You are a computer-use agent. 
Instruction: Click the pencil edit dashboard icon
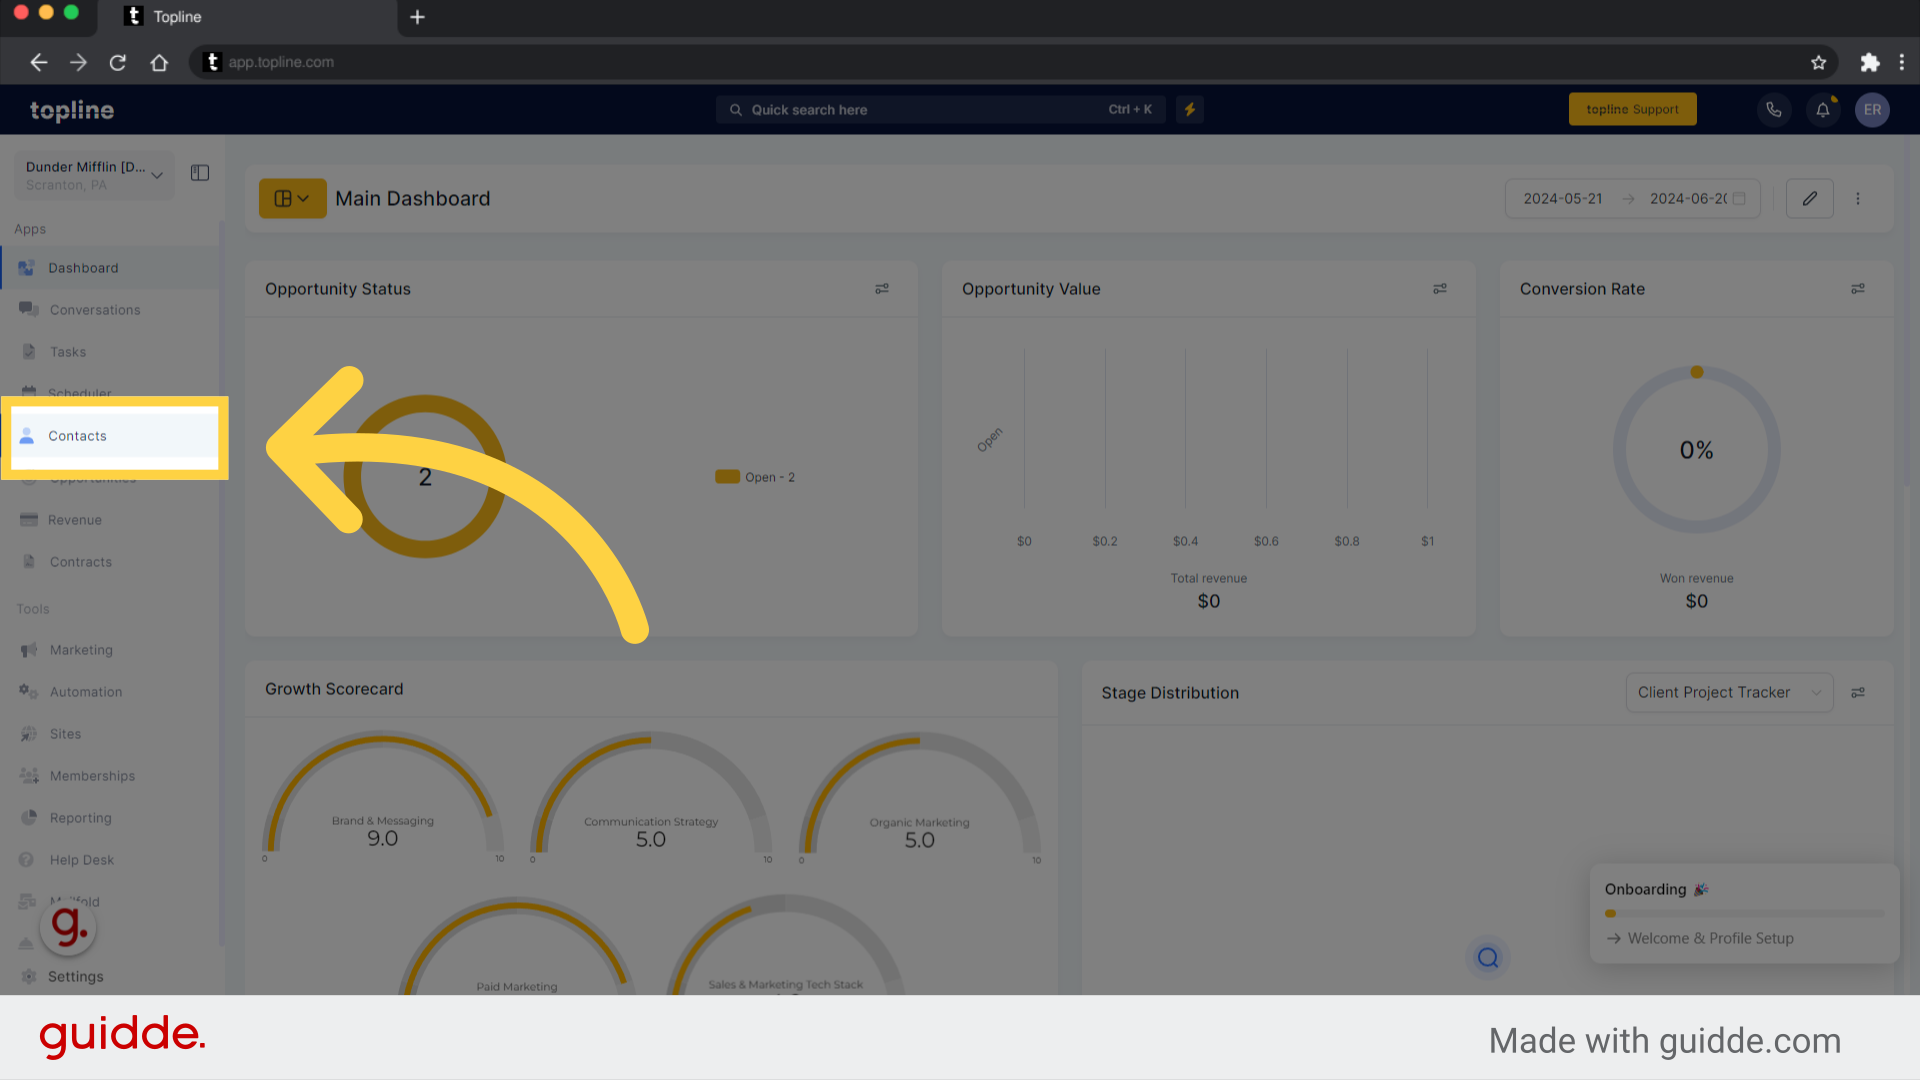[1809, 199]
